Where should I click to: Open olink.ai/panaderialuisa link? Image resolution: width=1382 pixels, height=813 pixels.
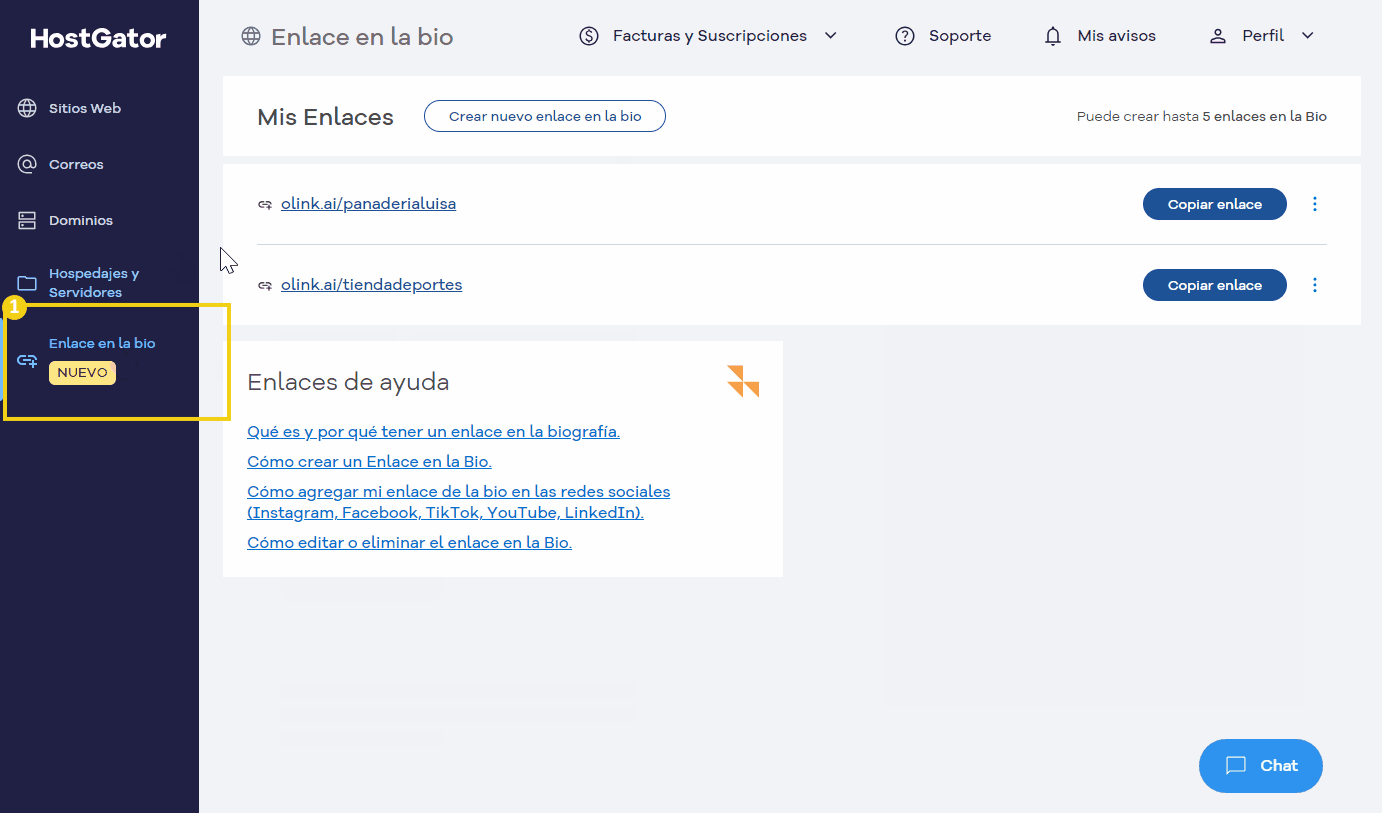tap(368, 204)
